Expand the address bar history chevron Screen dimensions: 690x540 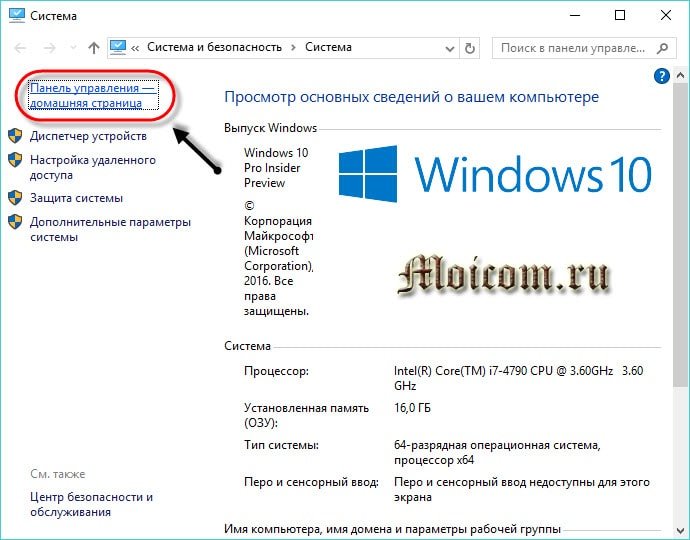pos(449,48)
